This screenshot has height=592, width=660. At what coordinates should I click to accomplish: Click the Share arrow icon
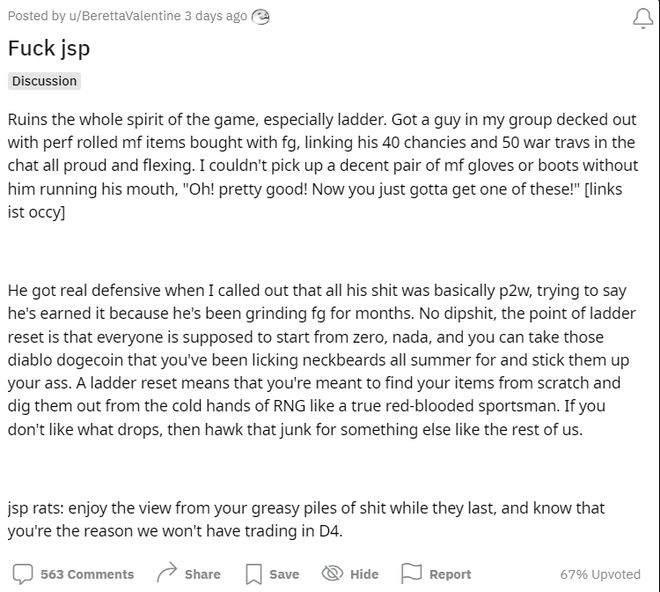[x=167, y=573]
